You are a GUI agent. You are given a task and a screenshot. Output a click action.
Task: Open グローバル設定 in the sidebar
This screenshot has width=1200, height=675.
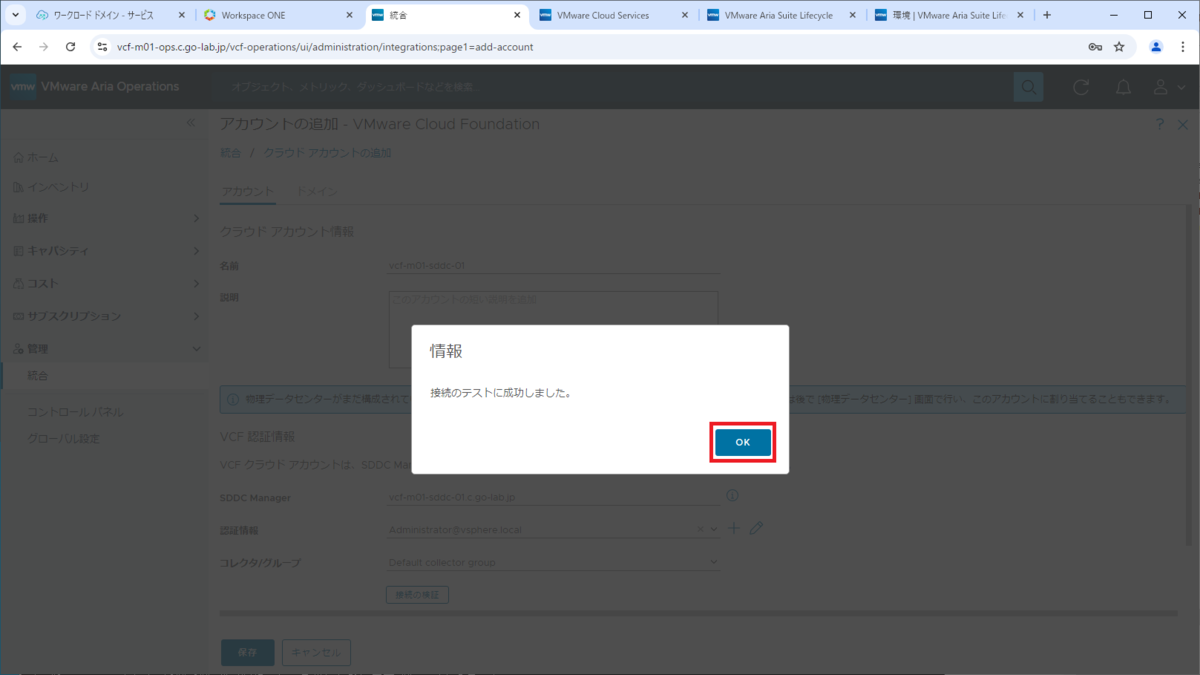tap(64, 439)
